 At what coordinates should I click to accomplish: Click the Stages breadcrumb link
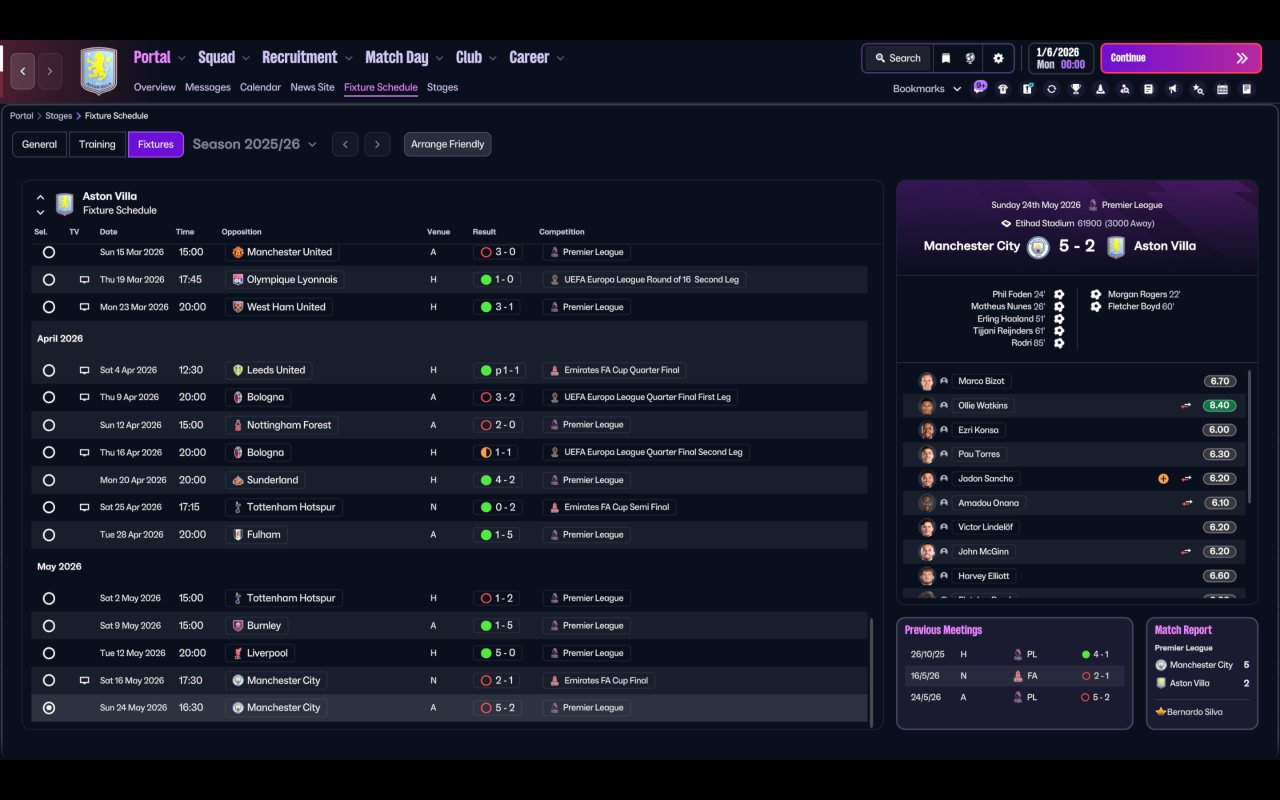[x=58, y=116]
